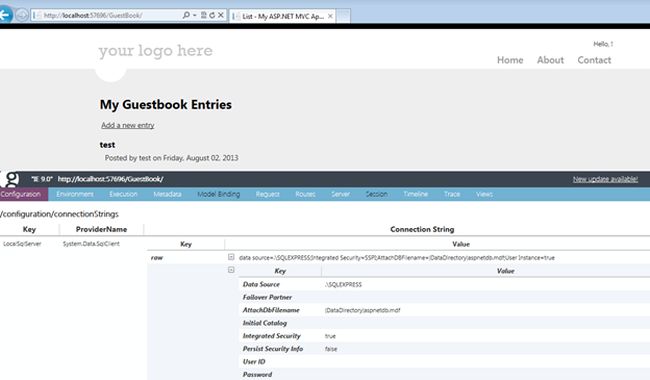
Task: Open the Routes tab
Action: click(x=305, y=194)
